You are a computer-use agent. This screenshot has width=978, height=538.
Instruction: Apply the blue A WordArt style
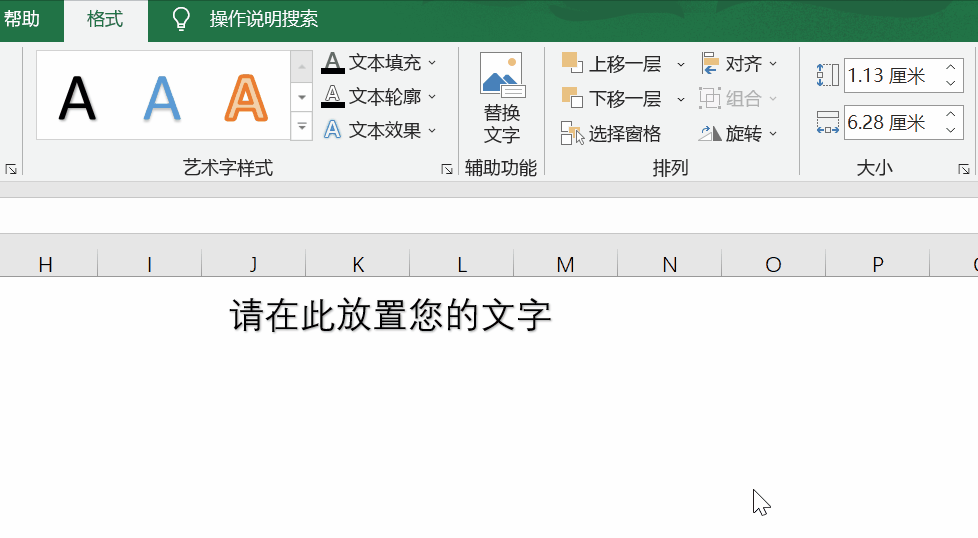(x=162, y=98)
